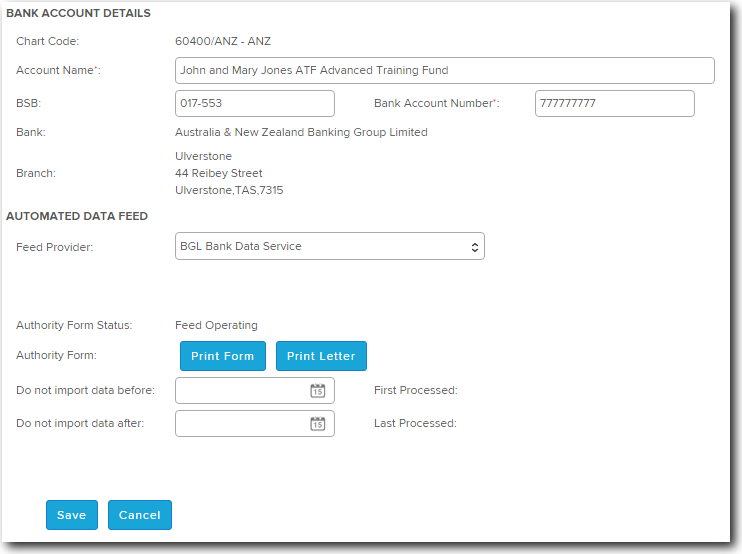Save the bank account details
Viewport: 742px width, 554px height.
[x=72, y=515]
